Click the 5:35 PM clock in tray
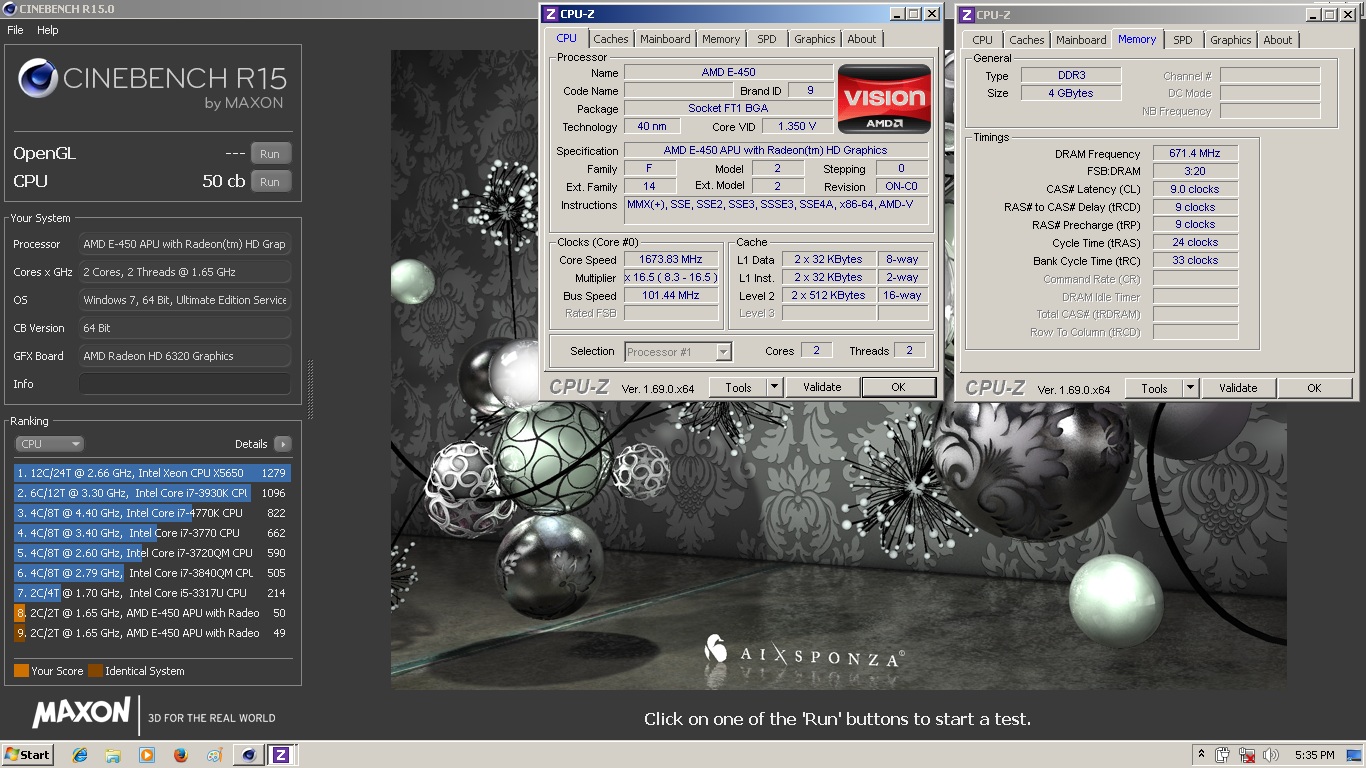This screenshot has height=768, width=1366. [1314, 755]
